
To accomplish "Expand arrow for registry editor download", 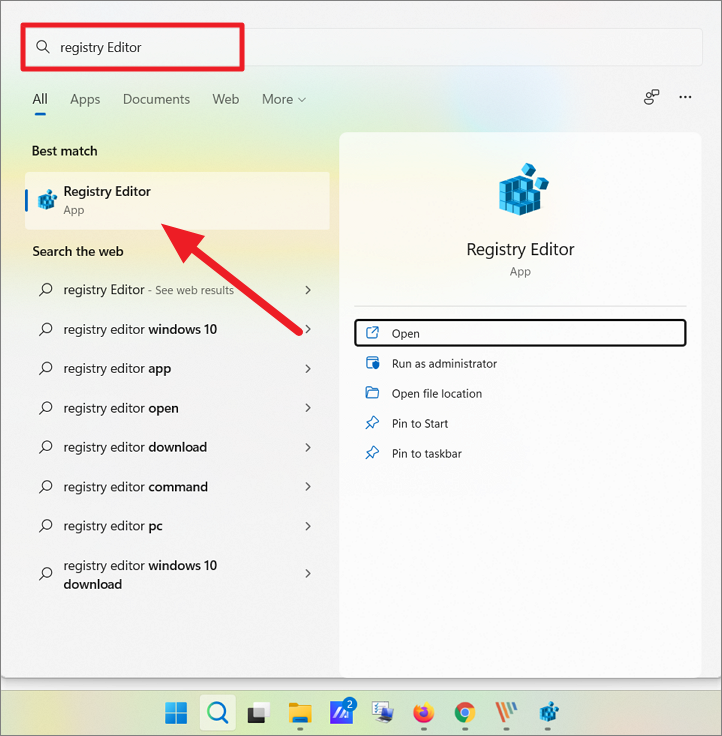I will click(x=308, y=447).
